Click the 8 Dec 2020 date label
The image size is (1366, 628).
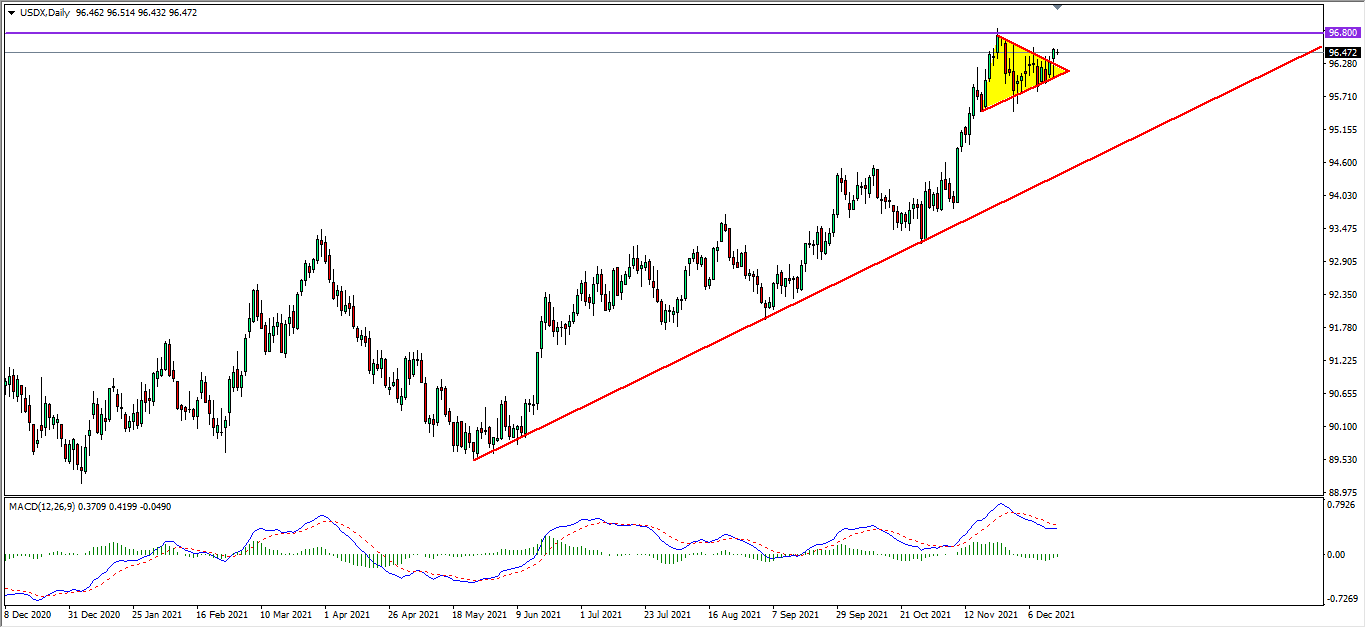click(28, 615)
